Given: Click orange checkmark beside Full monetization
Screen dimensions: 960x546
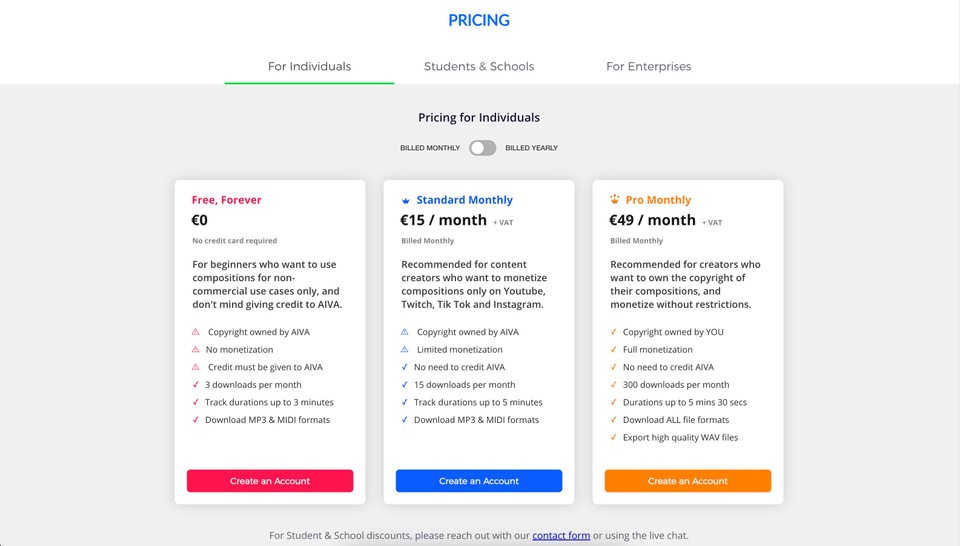Looking at the screenshot, I should (x=613, y=350).
